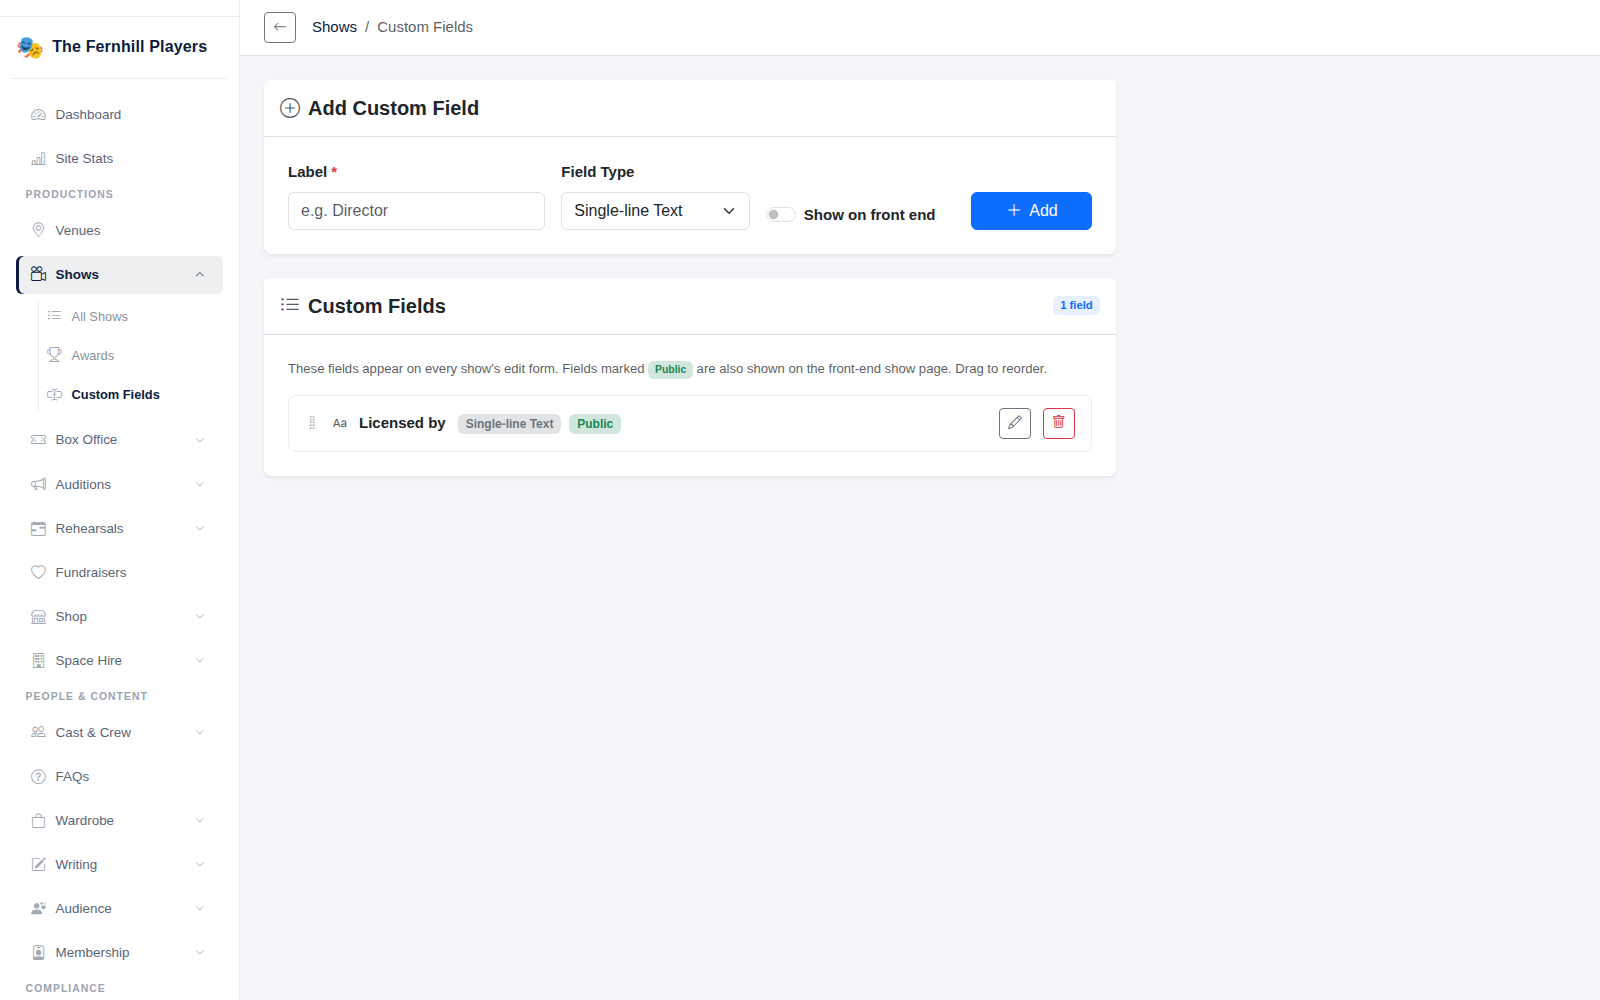The image size is (1600, 1000).
Task: Click the Licensed by field name
Action: pos(402,423)
